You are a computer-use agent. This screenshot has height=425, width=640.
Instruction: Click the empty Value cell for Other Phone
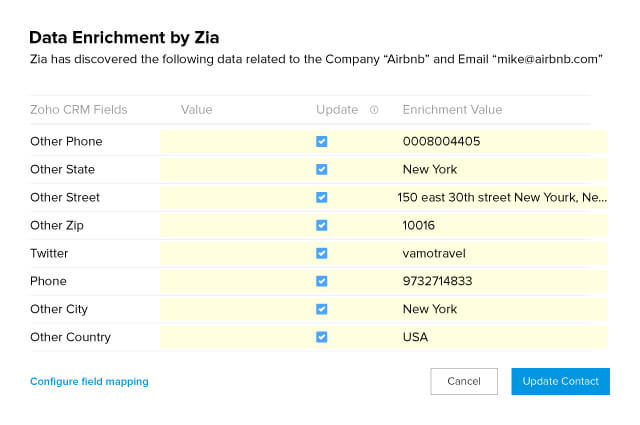point(235,142)
